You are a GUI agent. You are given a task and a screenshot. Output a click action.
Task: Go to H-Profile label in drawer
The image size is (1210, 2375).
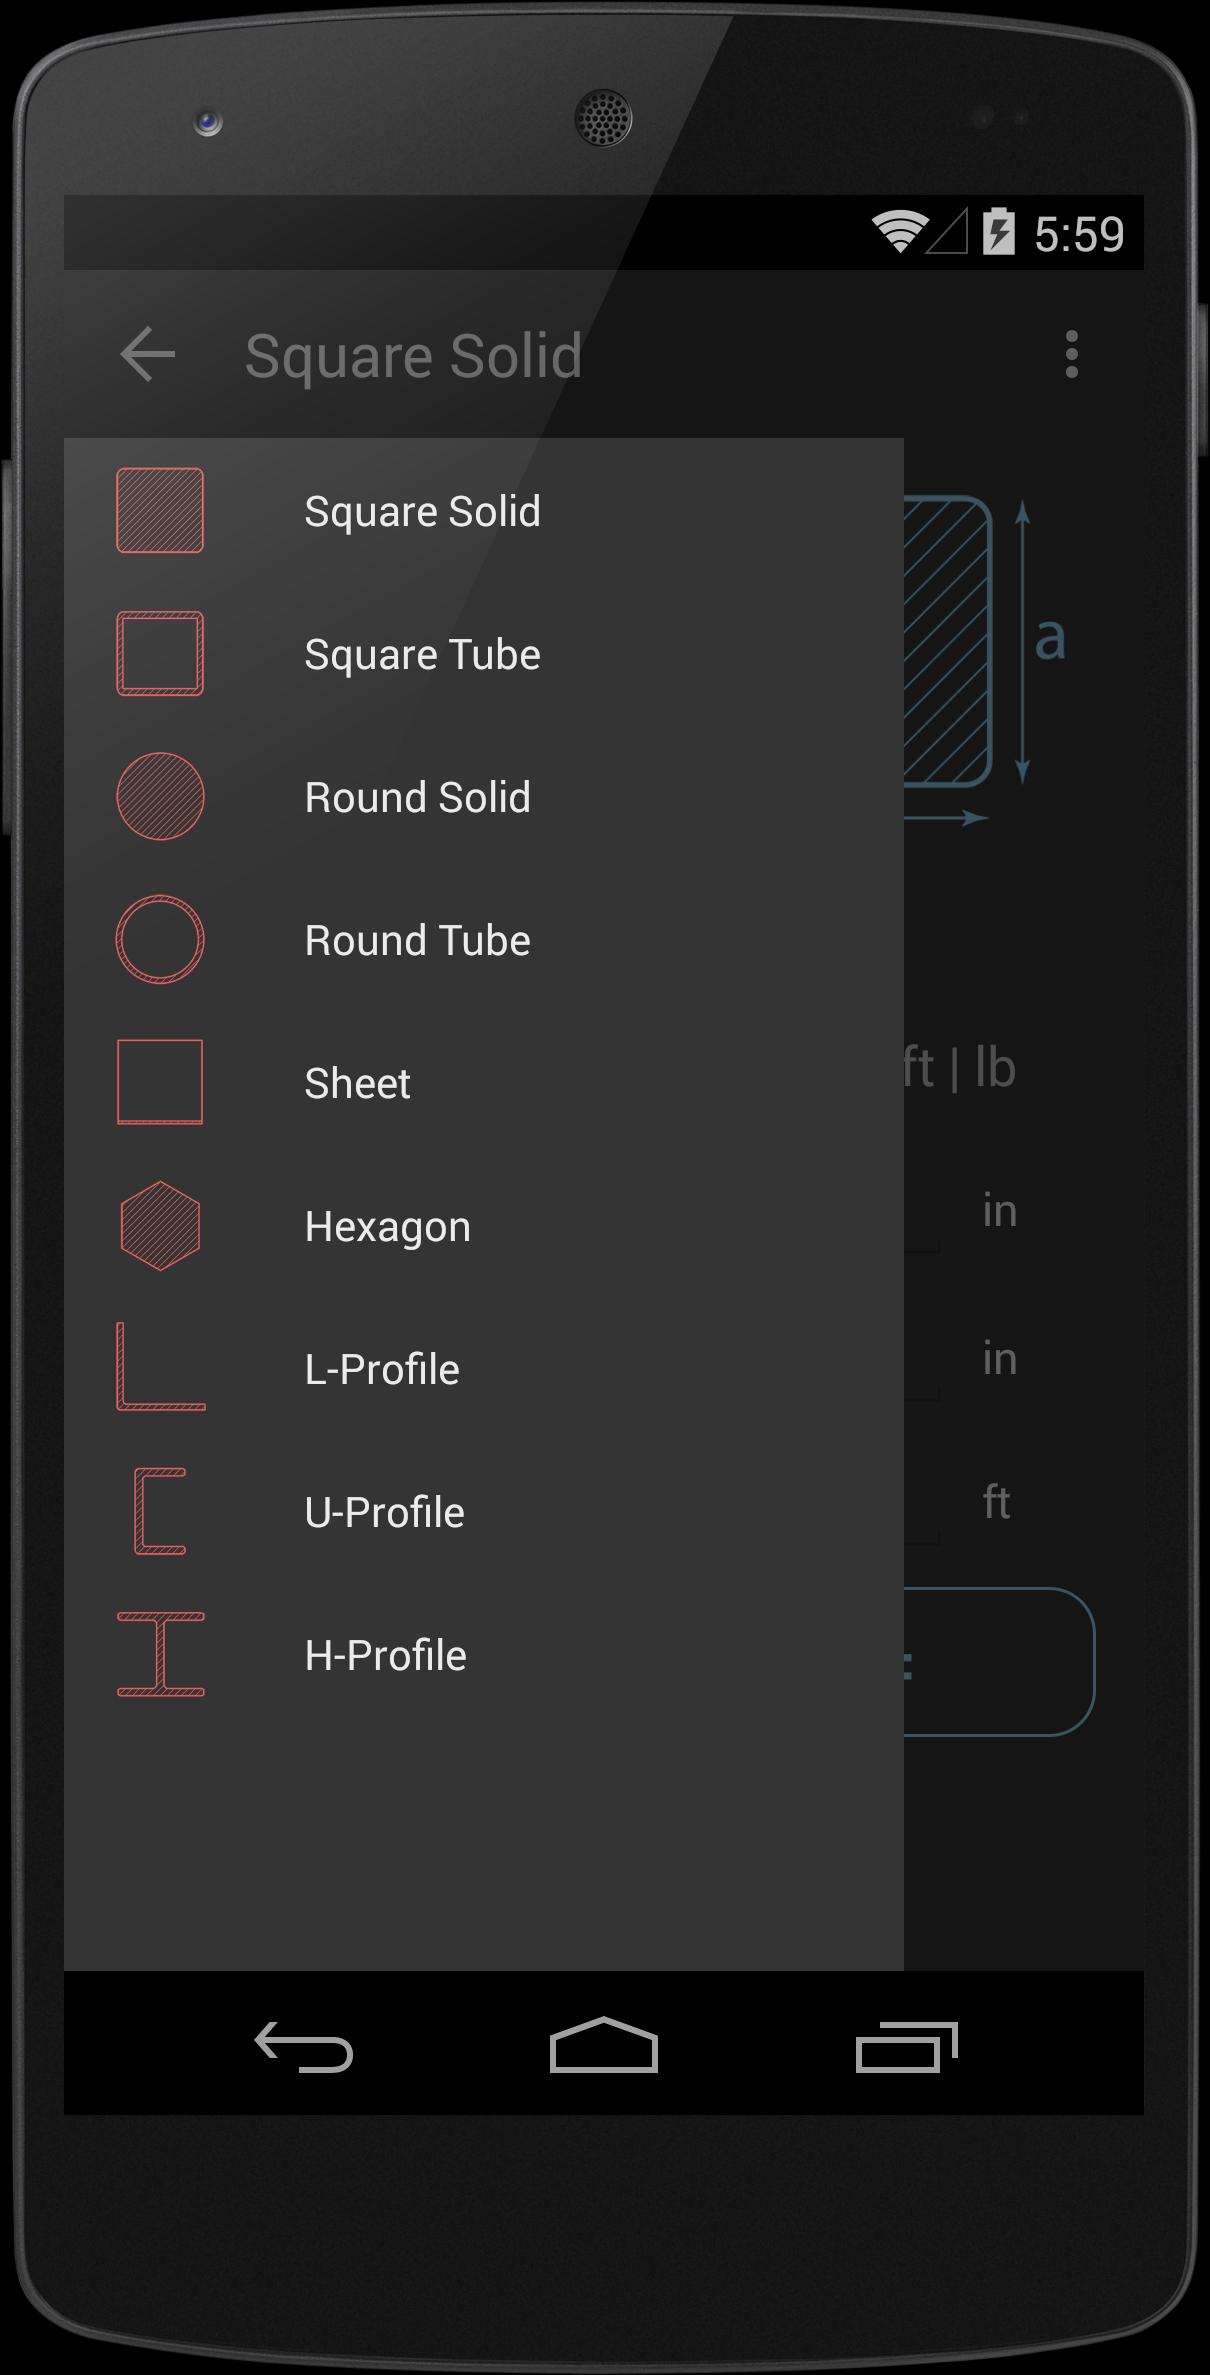[385, 1656]
